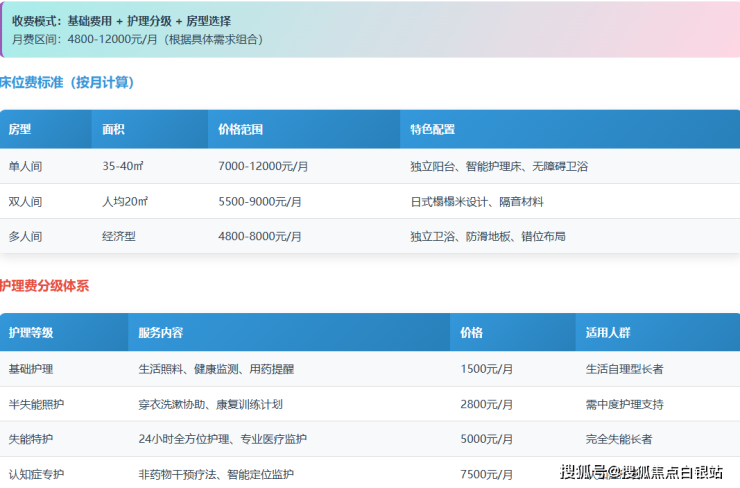The width and height of the screenshot is (740, 488).
Task: Select the 单人间 row label
Action: click(x=25, y=166)
